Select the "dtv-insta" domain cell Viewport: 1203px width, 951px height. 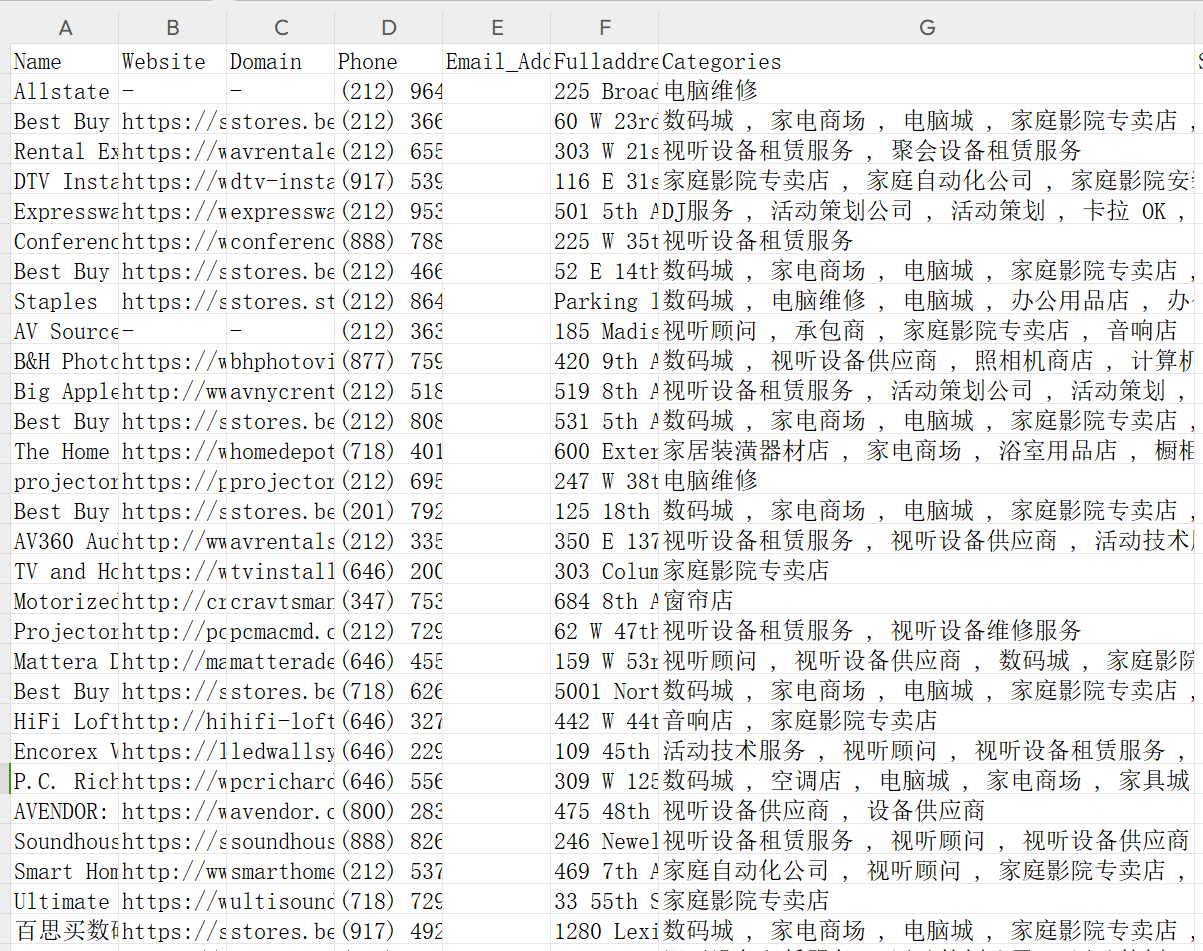(281, 181)
